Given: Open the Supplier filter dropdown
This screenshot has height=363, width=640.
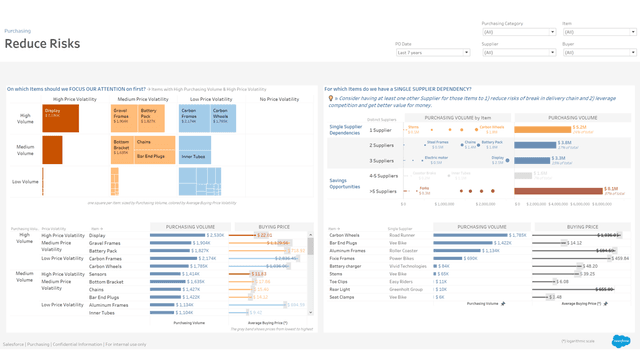Looking at the screenshot, I should point(519,53).
